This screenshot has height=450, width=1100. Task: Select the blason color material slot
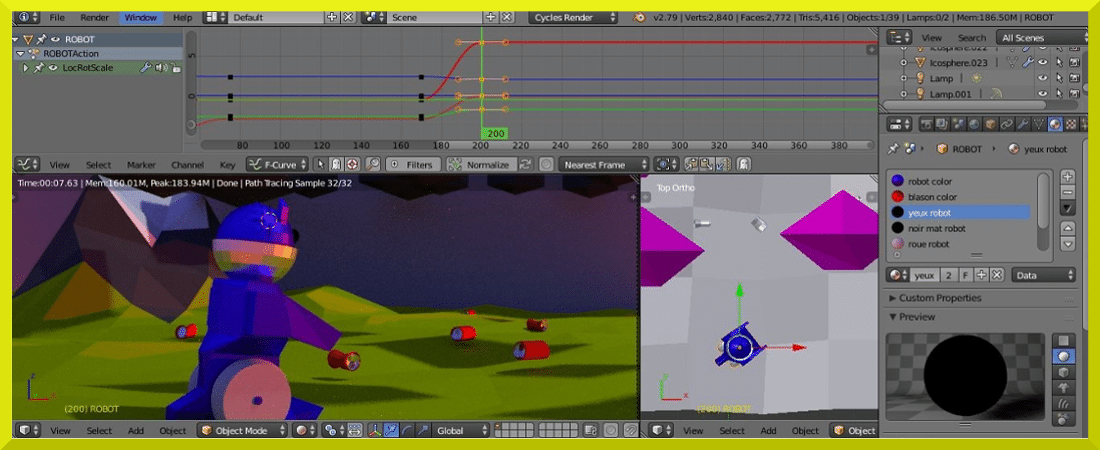click(960, 197)
